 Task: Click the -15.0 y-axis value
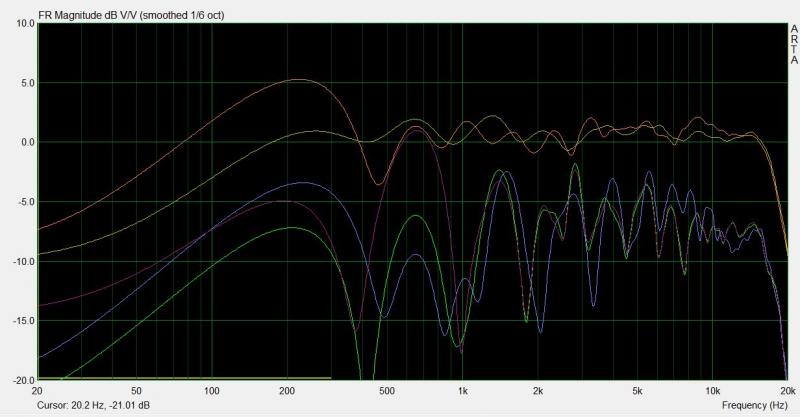(26, 321)
